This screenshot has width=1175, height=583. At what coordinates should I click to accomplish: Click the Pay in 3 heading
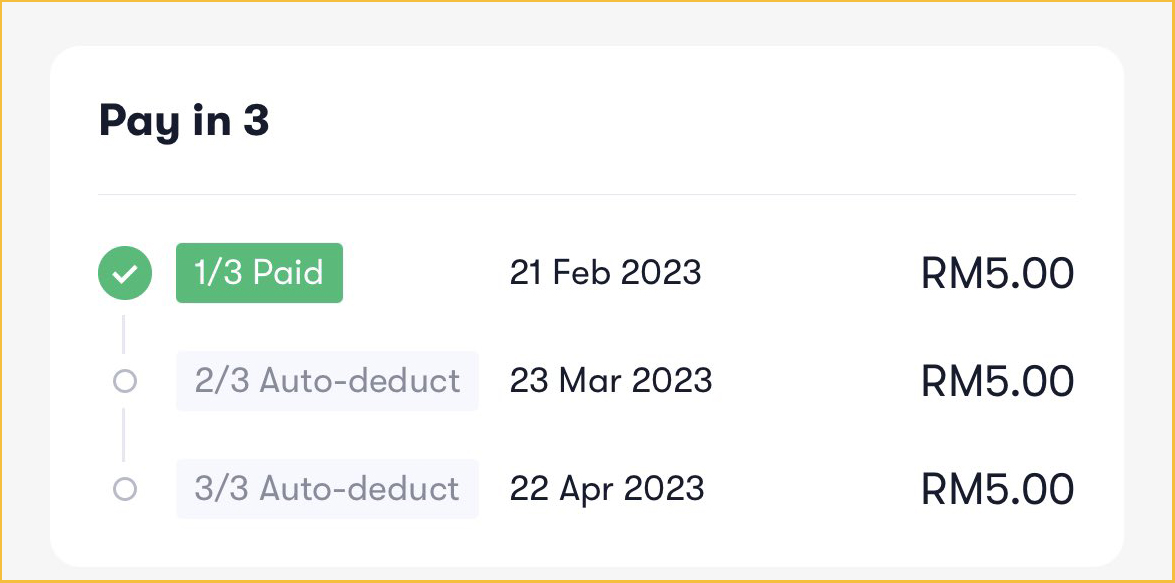pyautogui.click(x=184, y=122)
